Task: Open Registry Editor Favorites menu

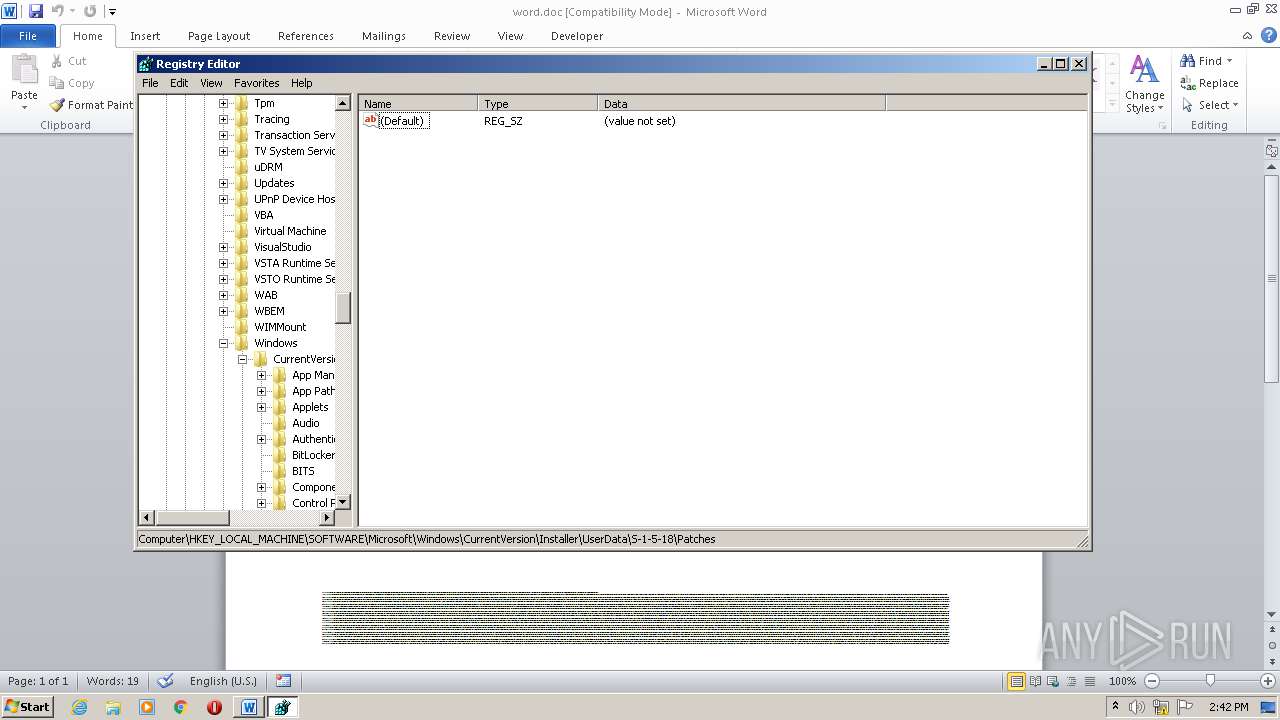Action: tap(257, 83)
